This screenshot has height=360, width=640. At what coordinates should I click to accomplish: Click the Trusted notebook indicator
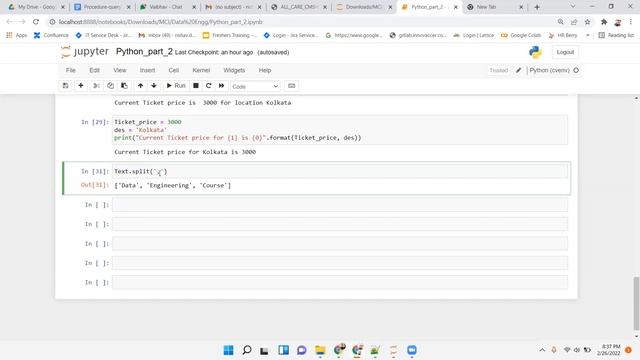498,70
